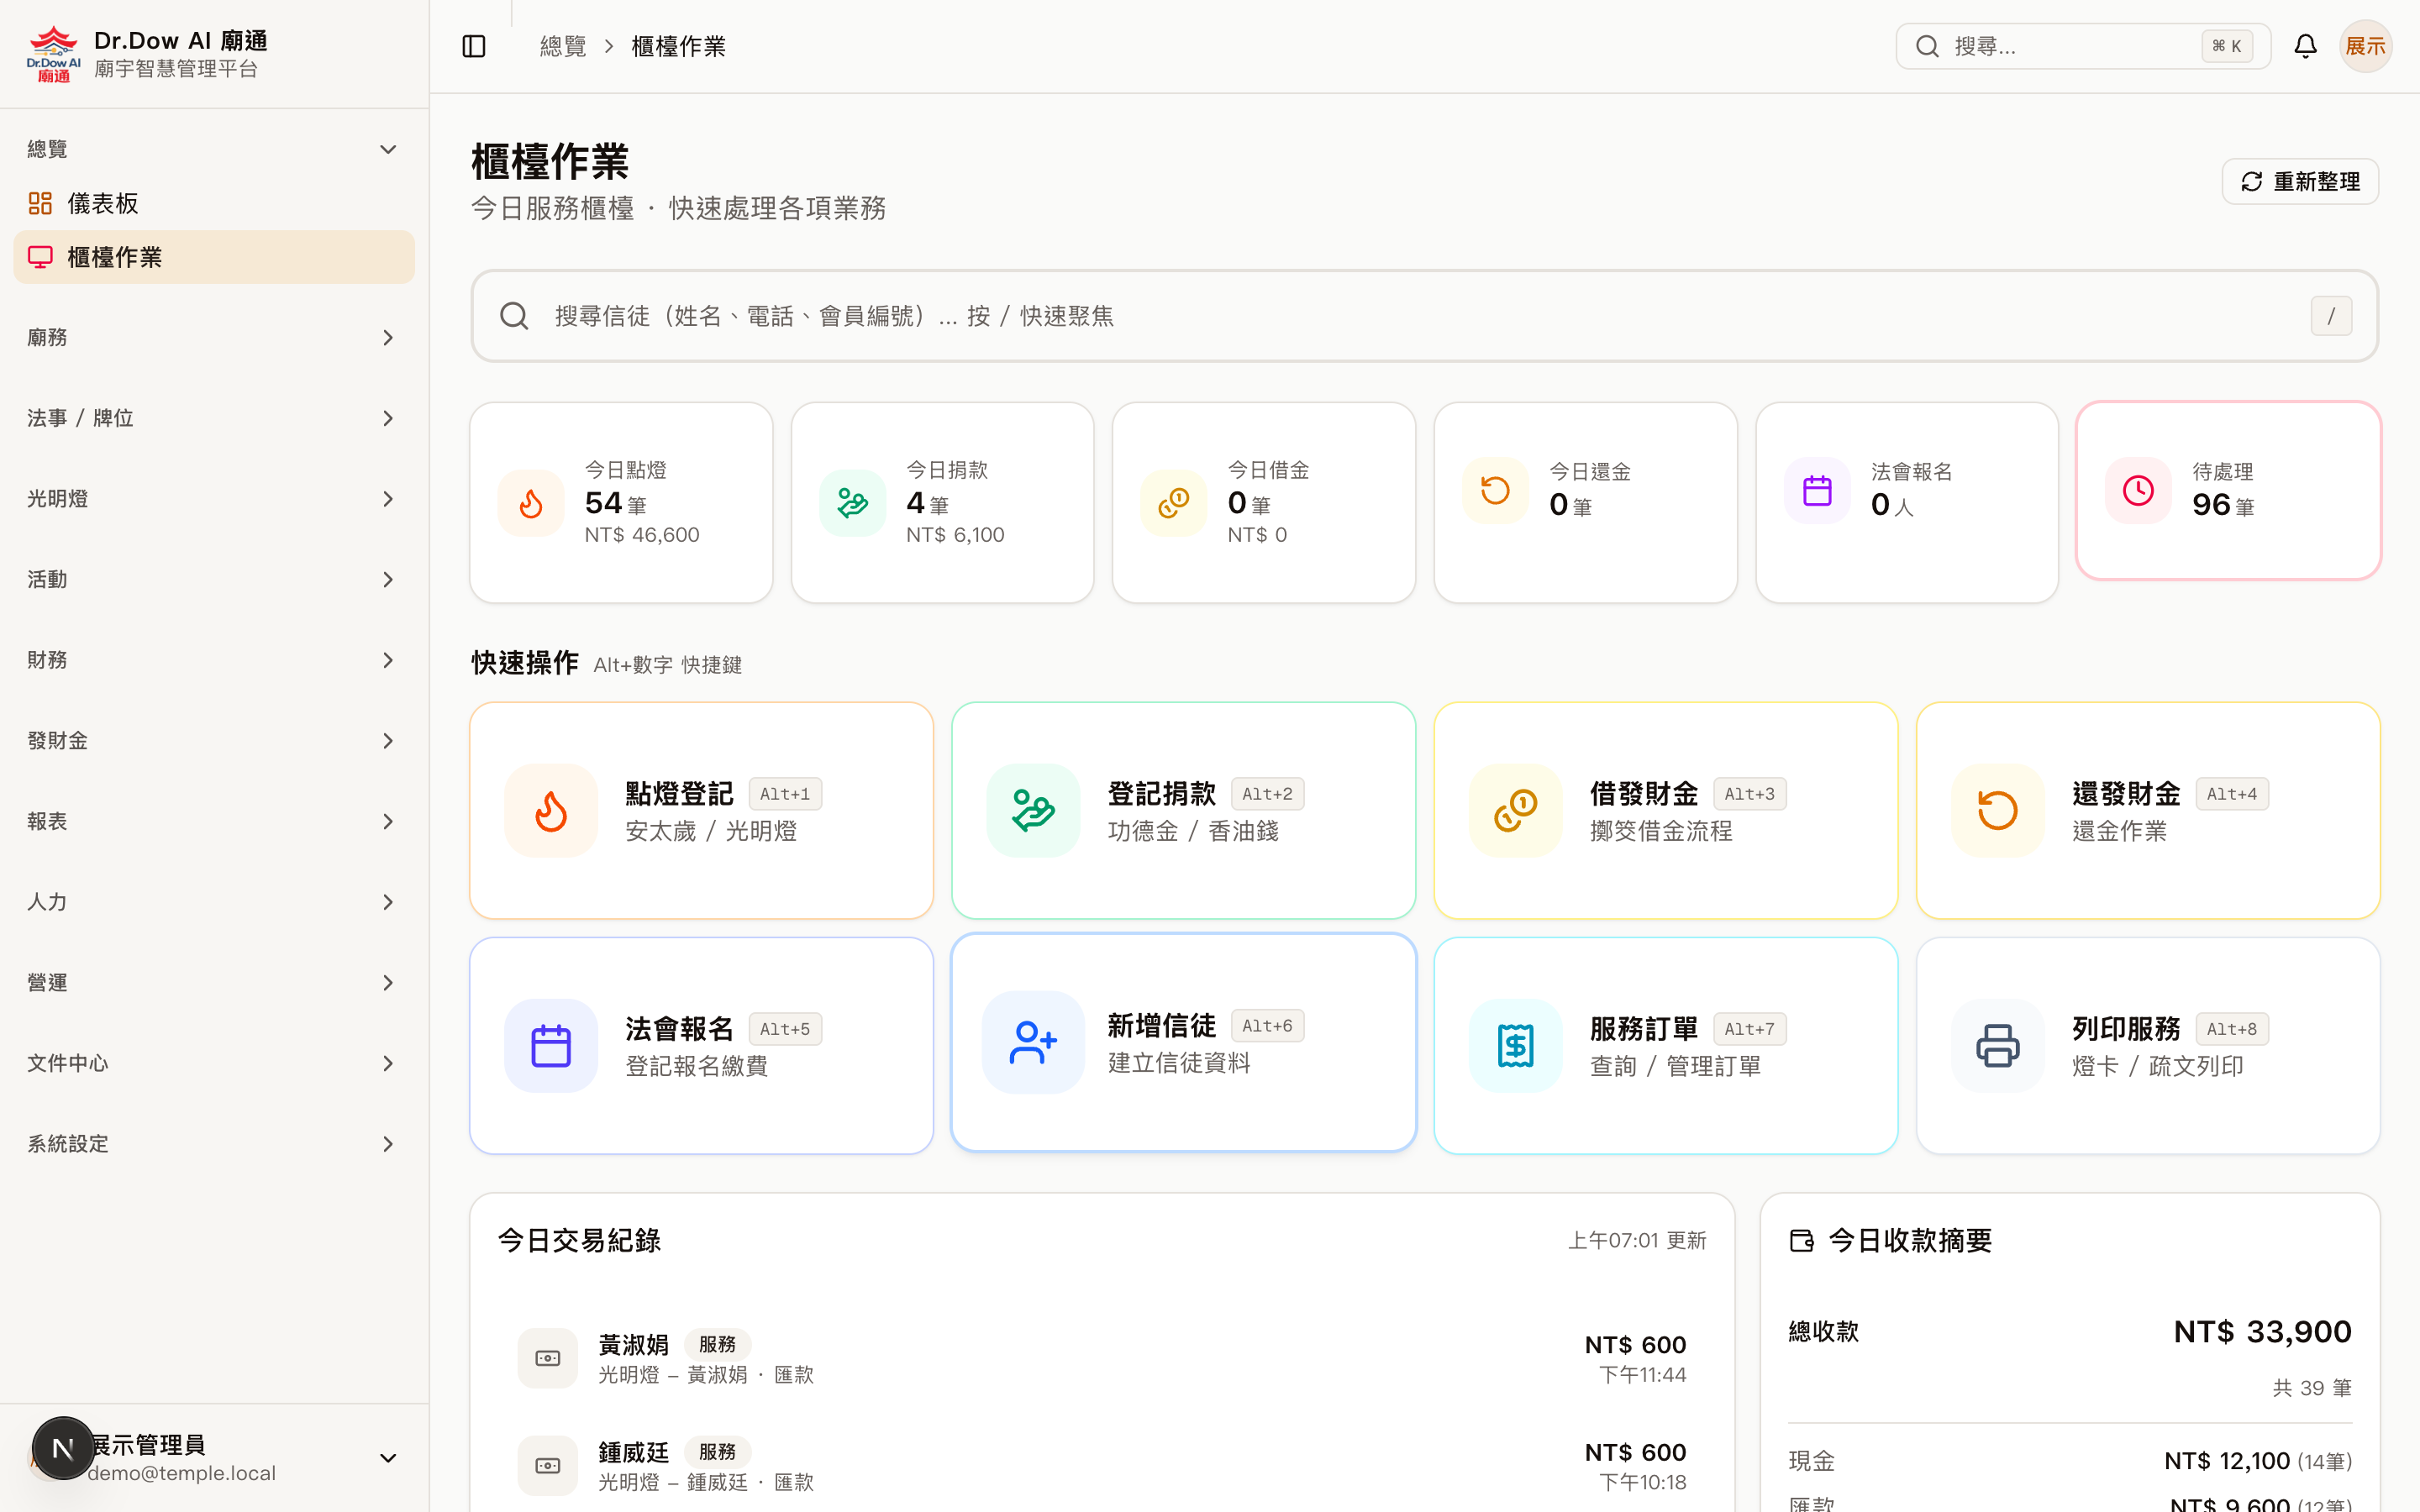Click the receipt icon on 服務訂單 card
This screenshot has width=2420, height=1512.
(1514, 1045)
